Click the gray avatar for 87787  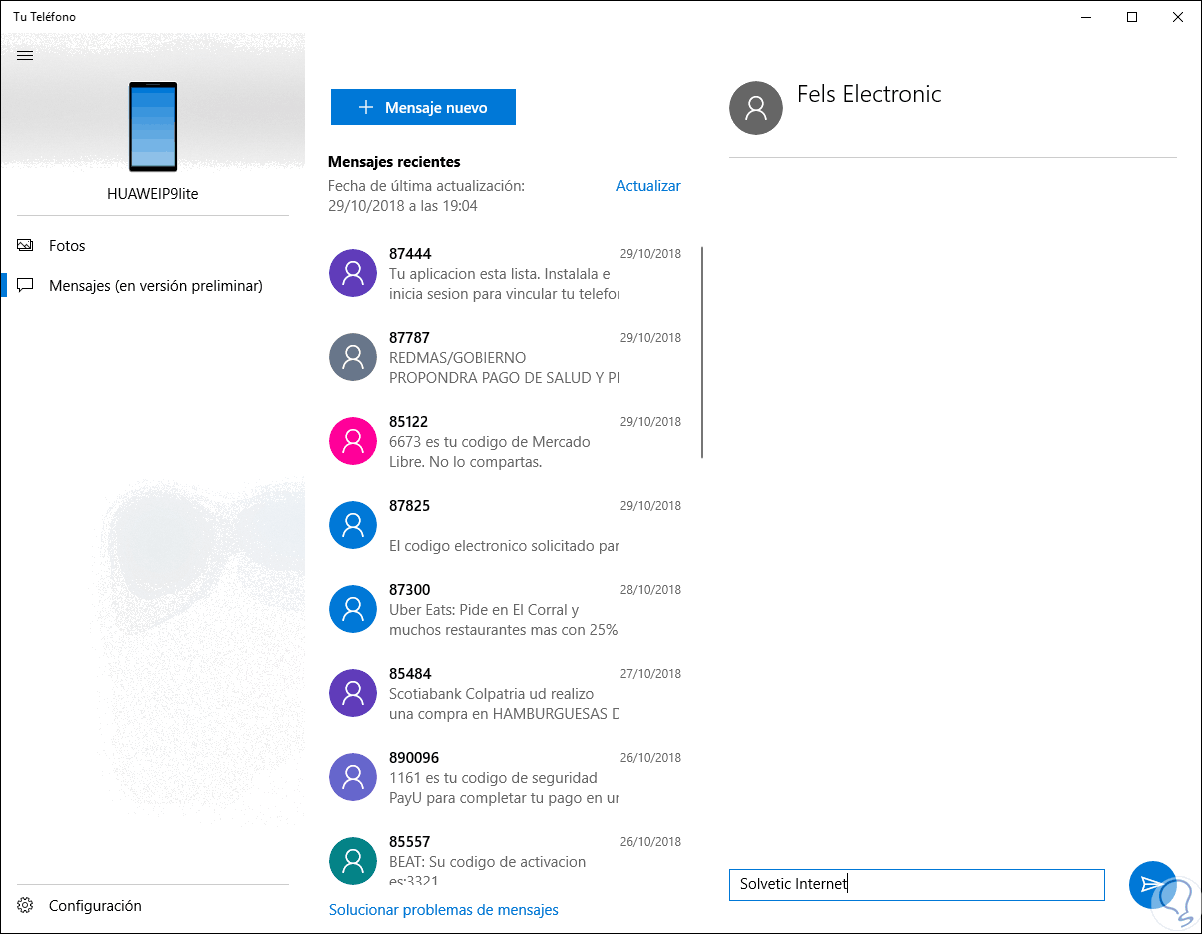[353, 357]
